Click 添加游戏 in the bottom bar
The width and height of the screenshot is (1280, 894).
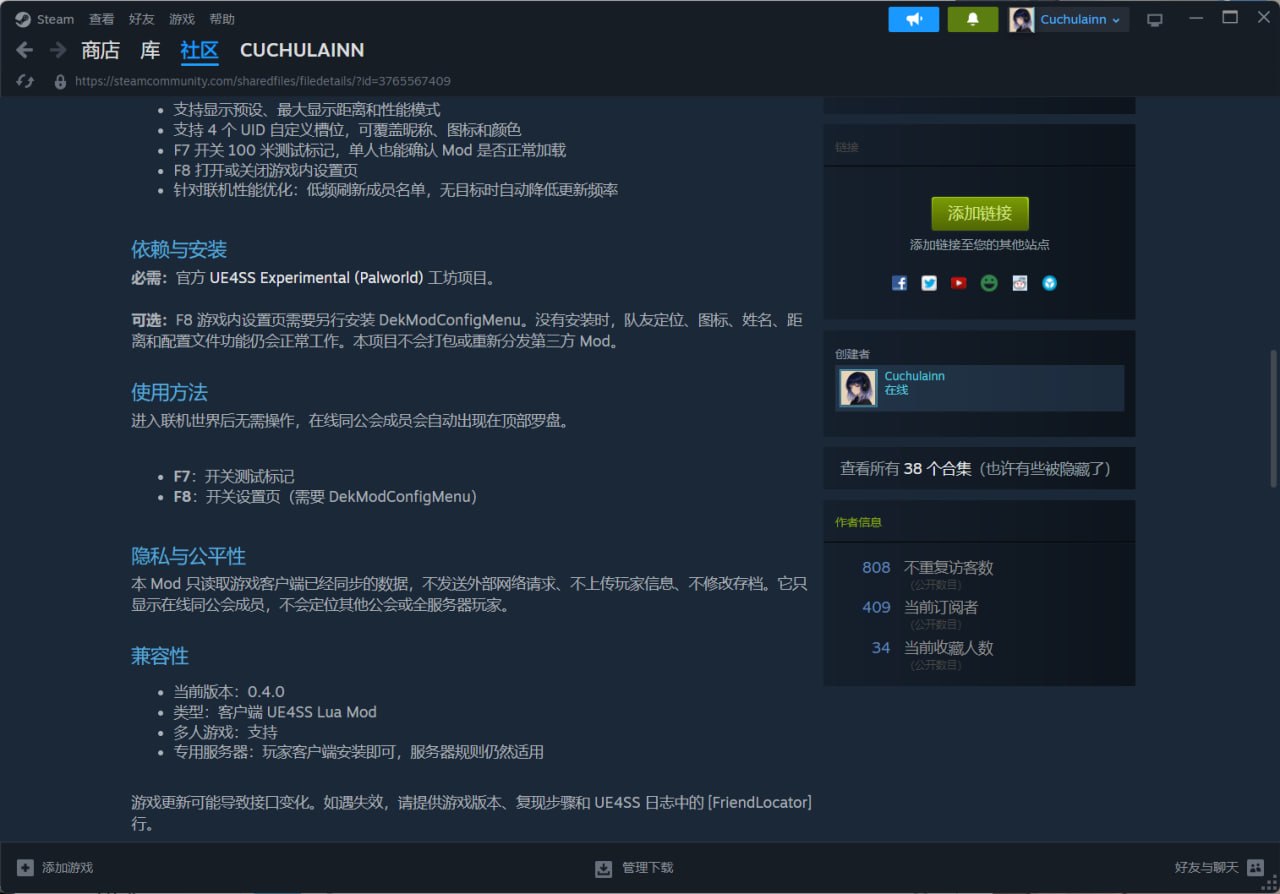pyautogui.click(x=67, y=867)
